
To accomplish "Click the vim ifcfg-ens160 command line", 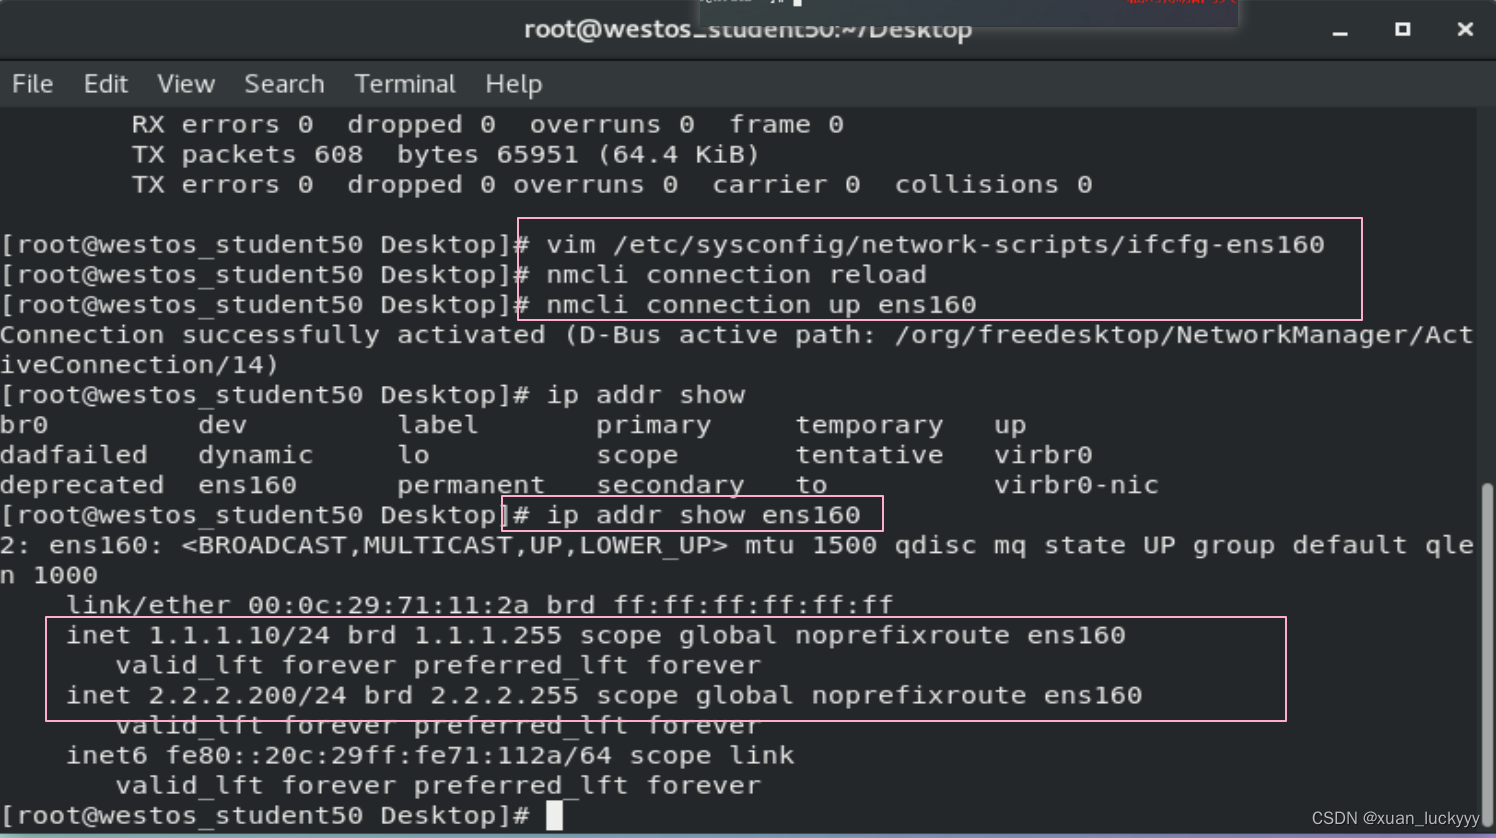I will tap(934, 245).
